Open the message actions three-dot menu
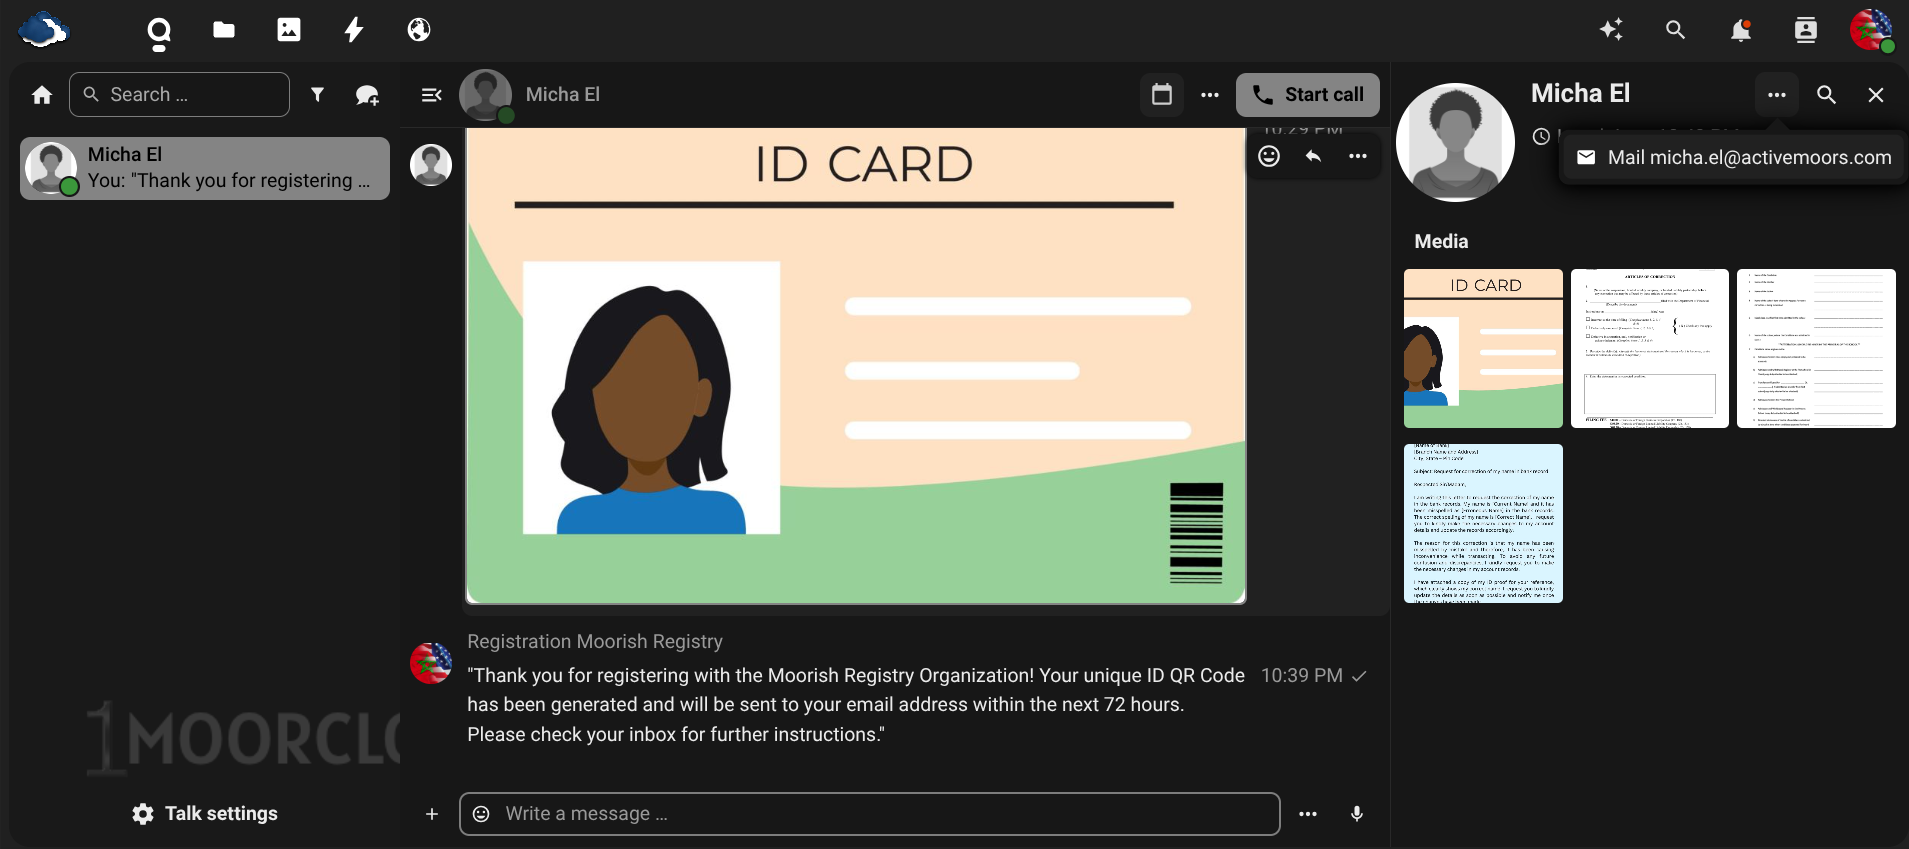 coord(1357,156)
